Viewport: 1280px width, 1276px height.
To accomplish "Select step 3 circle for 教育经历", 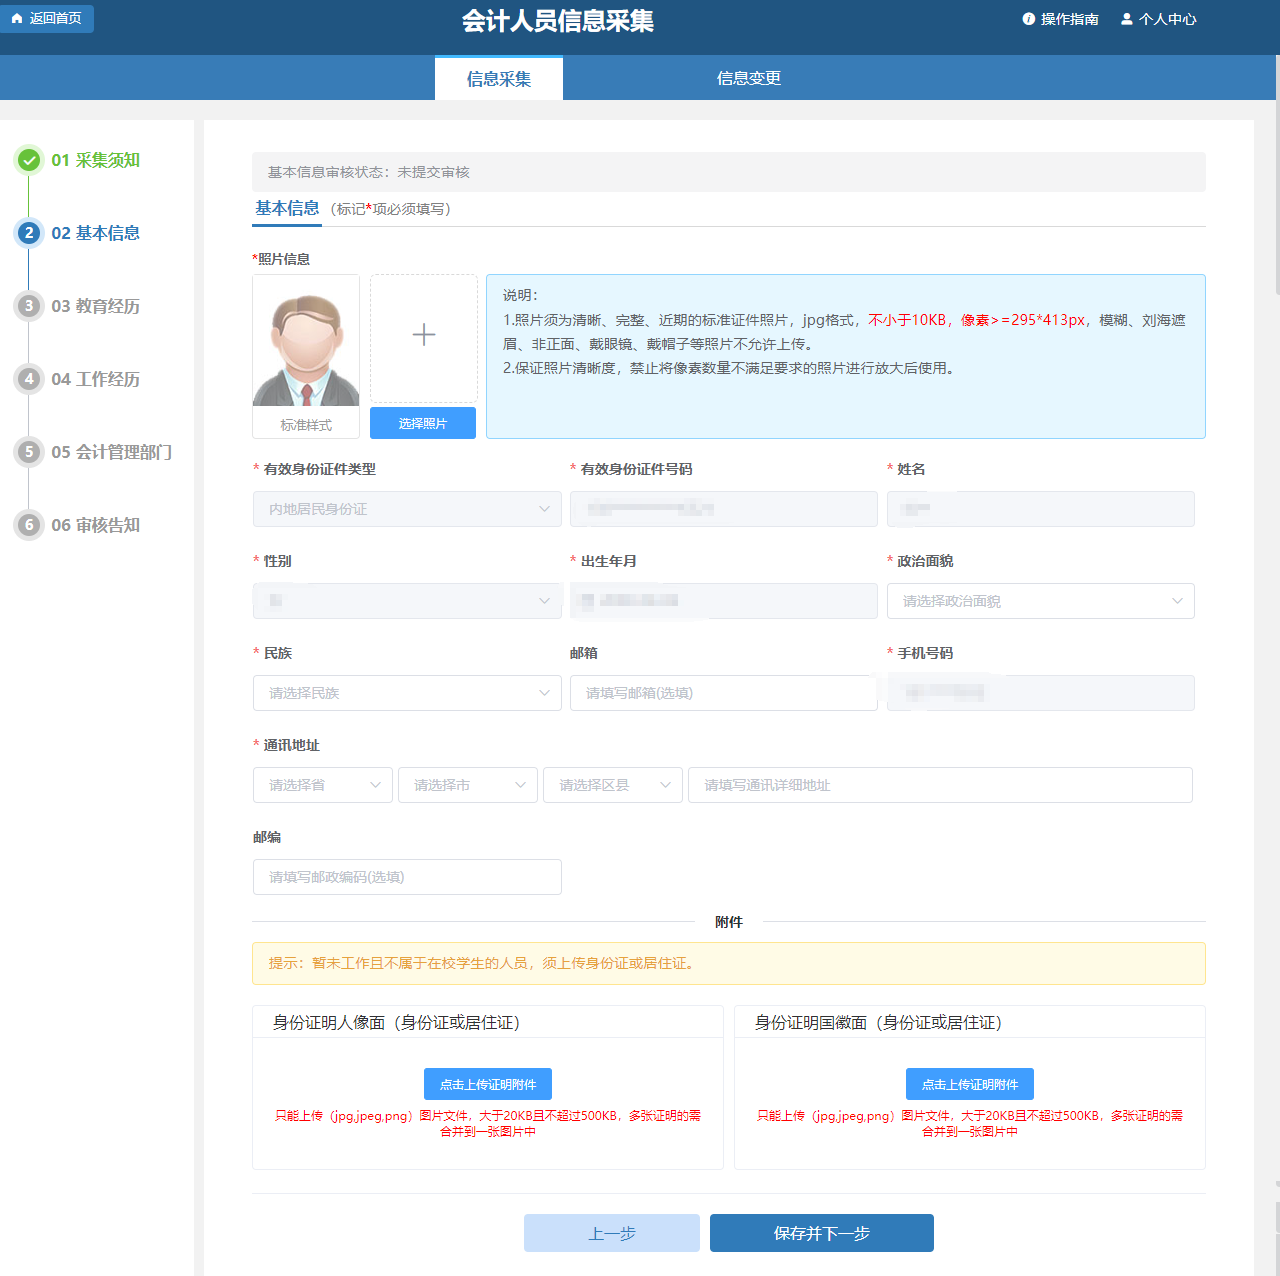I will tap(29, 306).
